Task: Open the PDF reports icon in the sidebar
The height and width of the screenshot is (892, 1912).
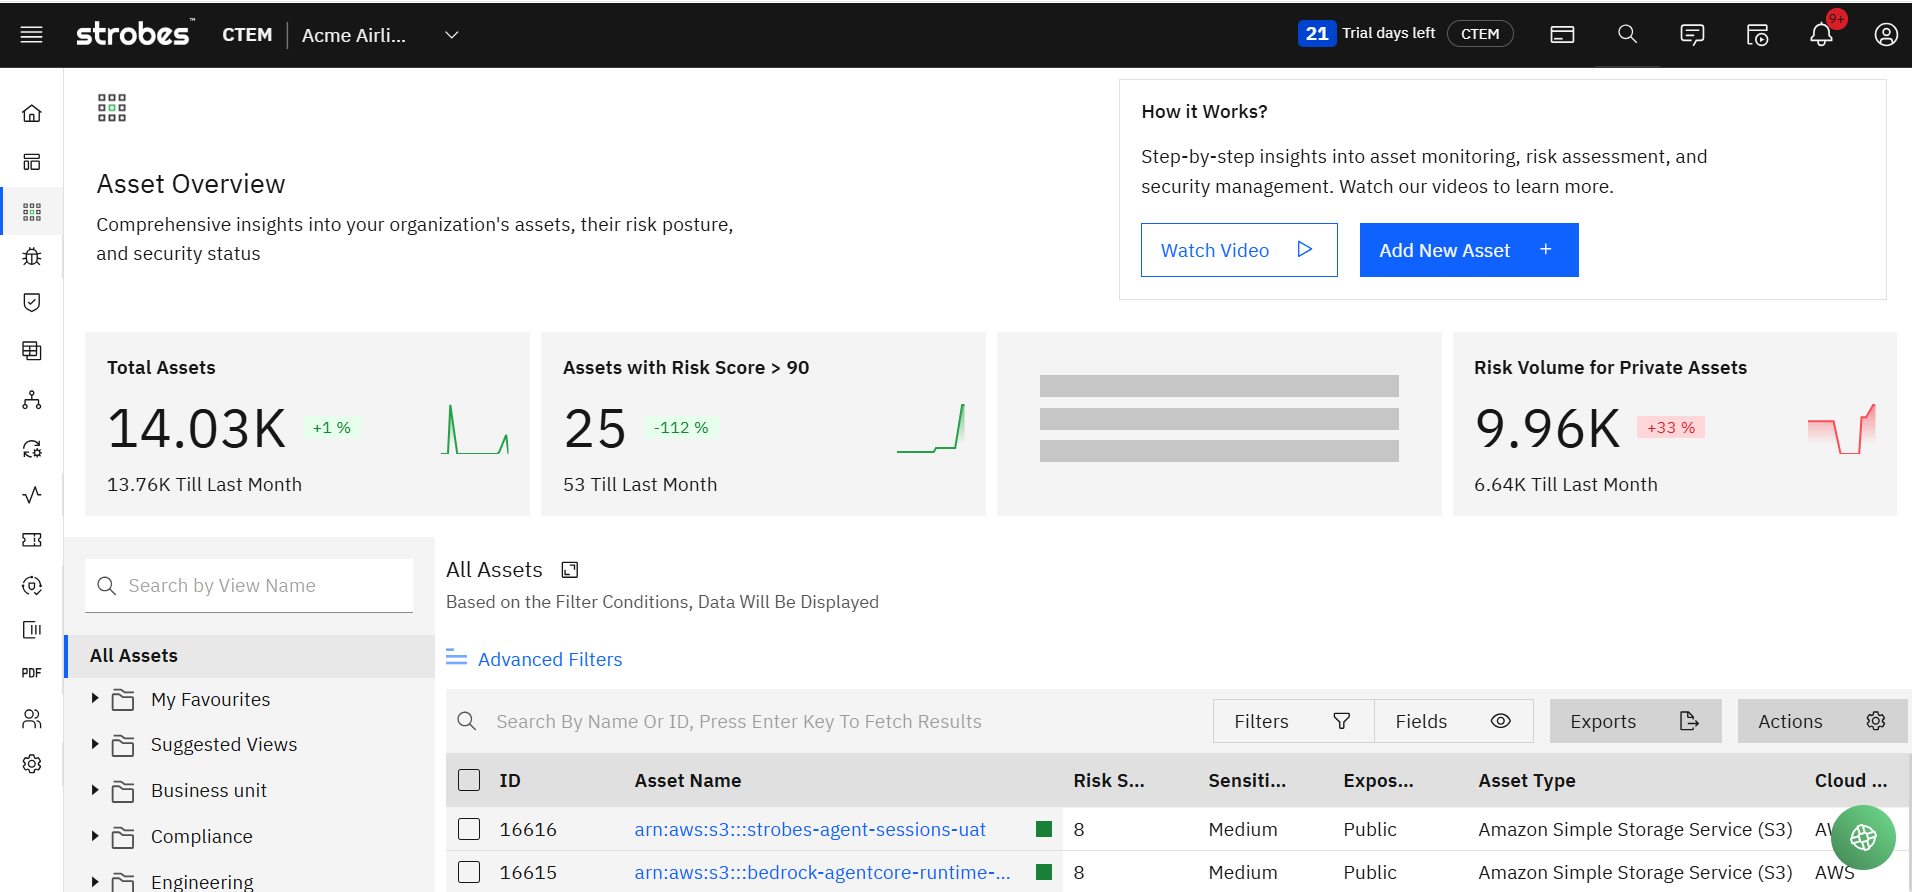Action: (32, 673)
